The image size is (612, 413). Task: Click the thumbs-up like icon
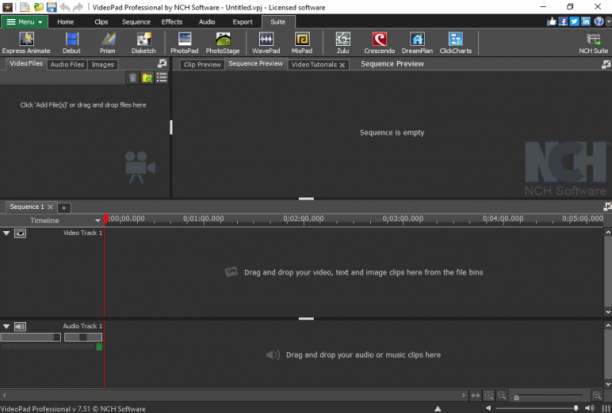click(551, 21)
